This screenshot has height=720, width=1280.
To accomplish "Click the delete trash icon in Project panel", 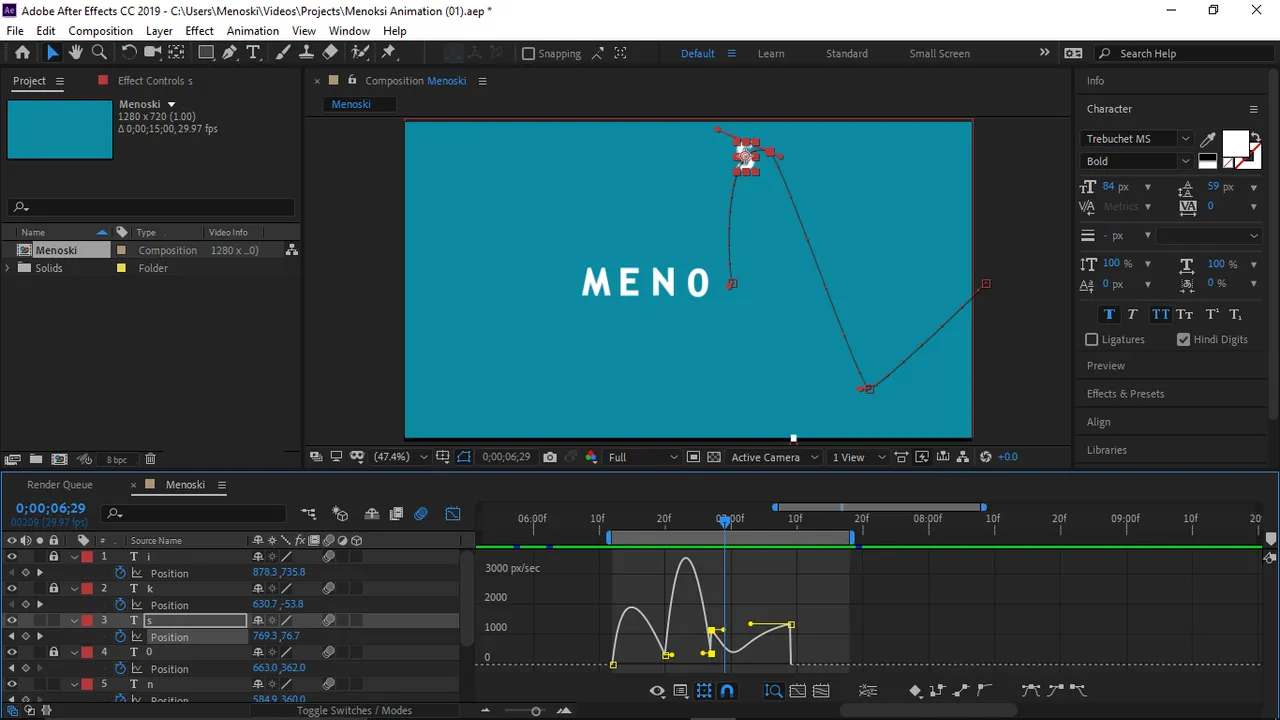I will [150, 459].
